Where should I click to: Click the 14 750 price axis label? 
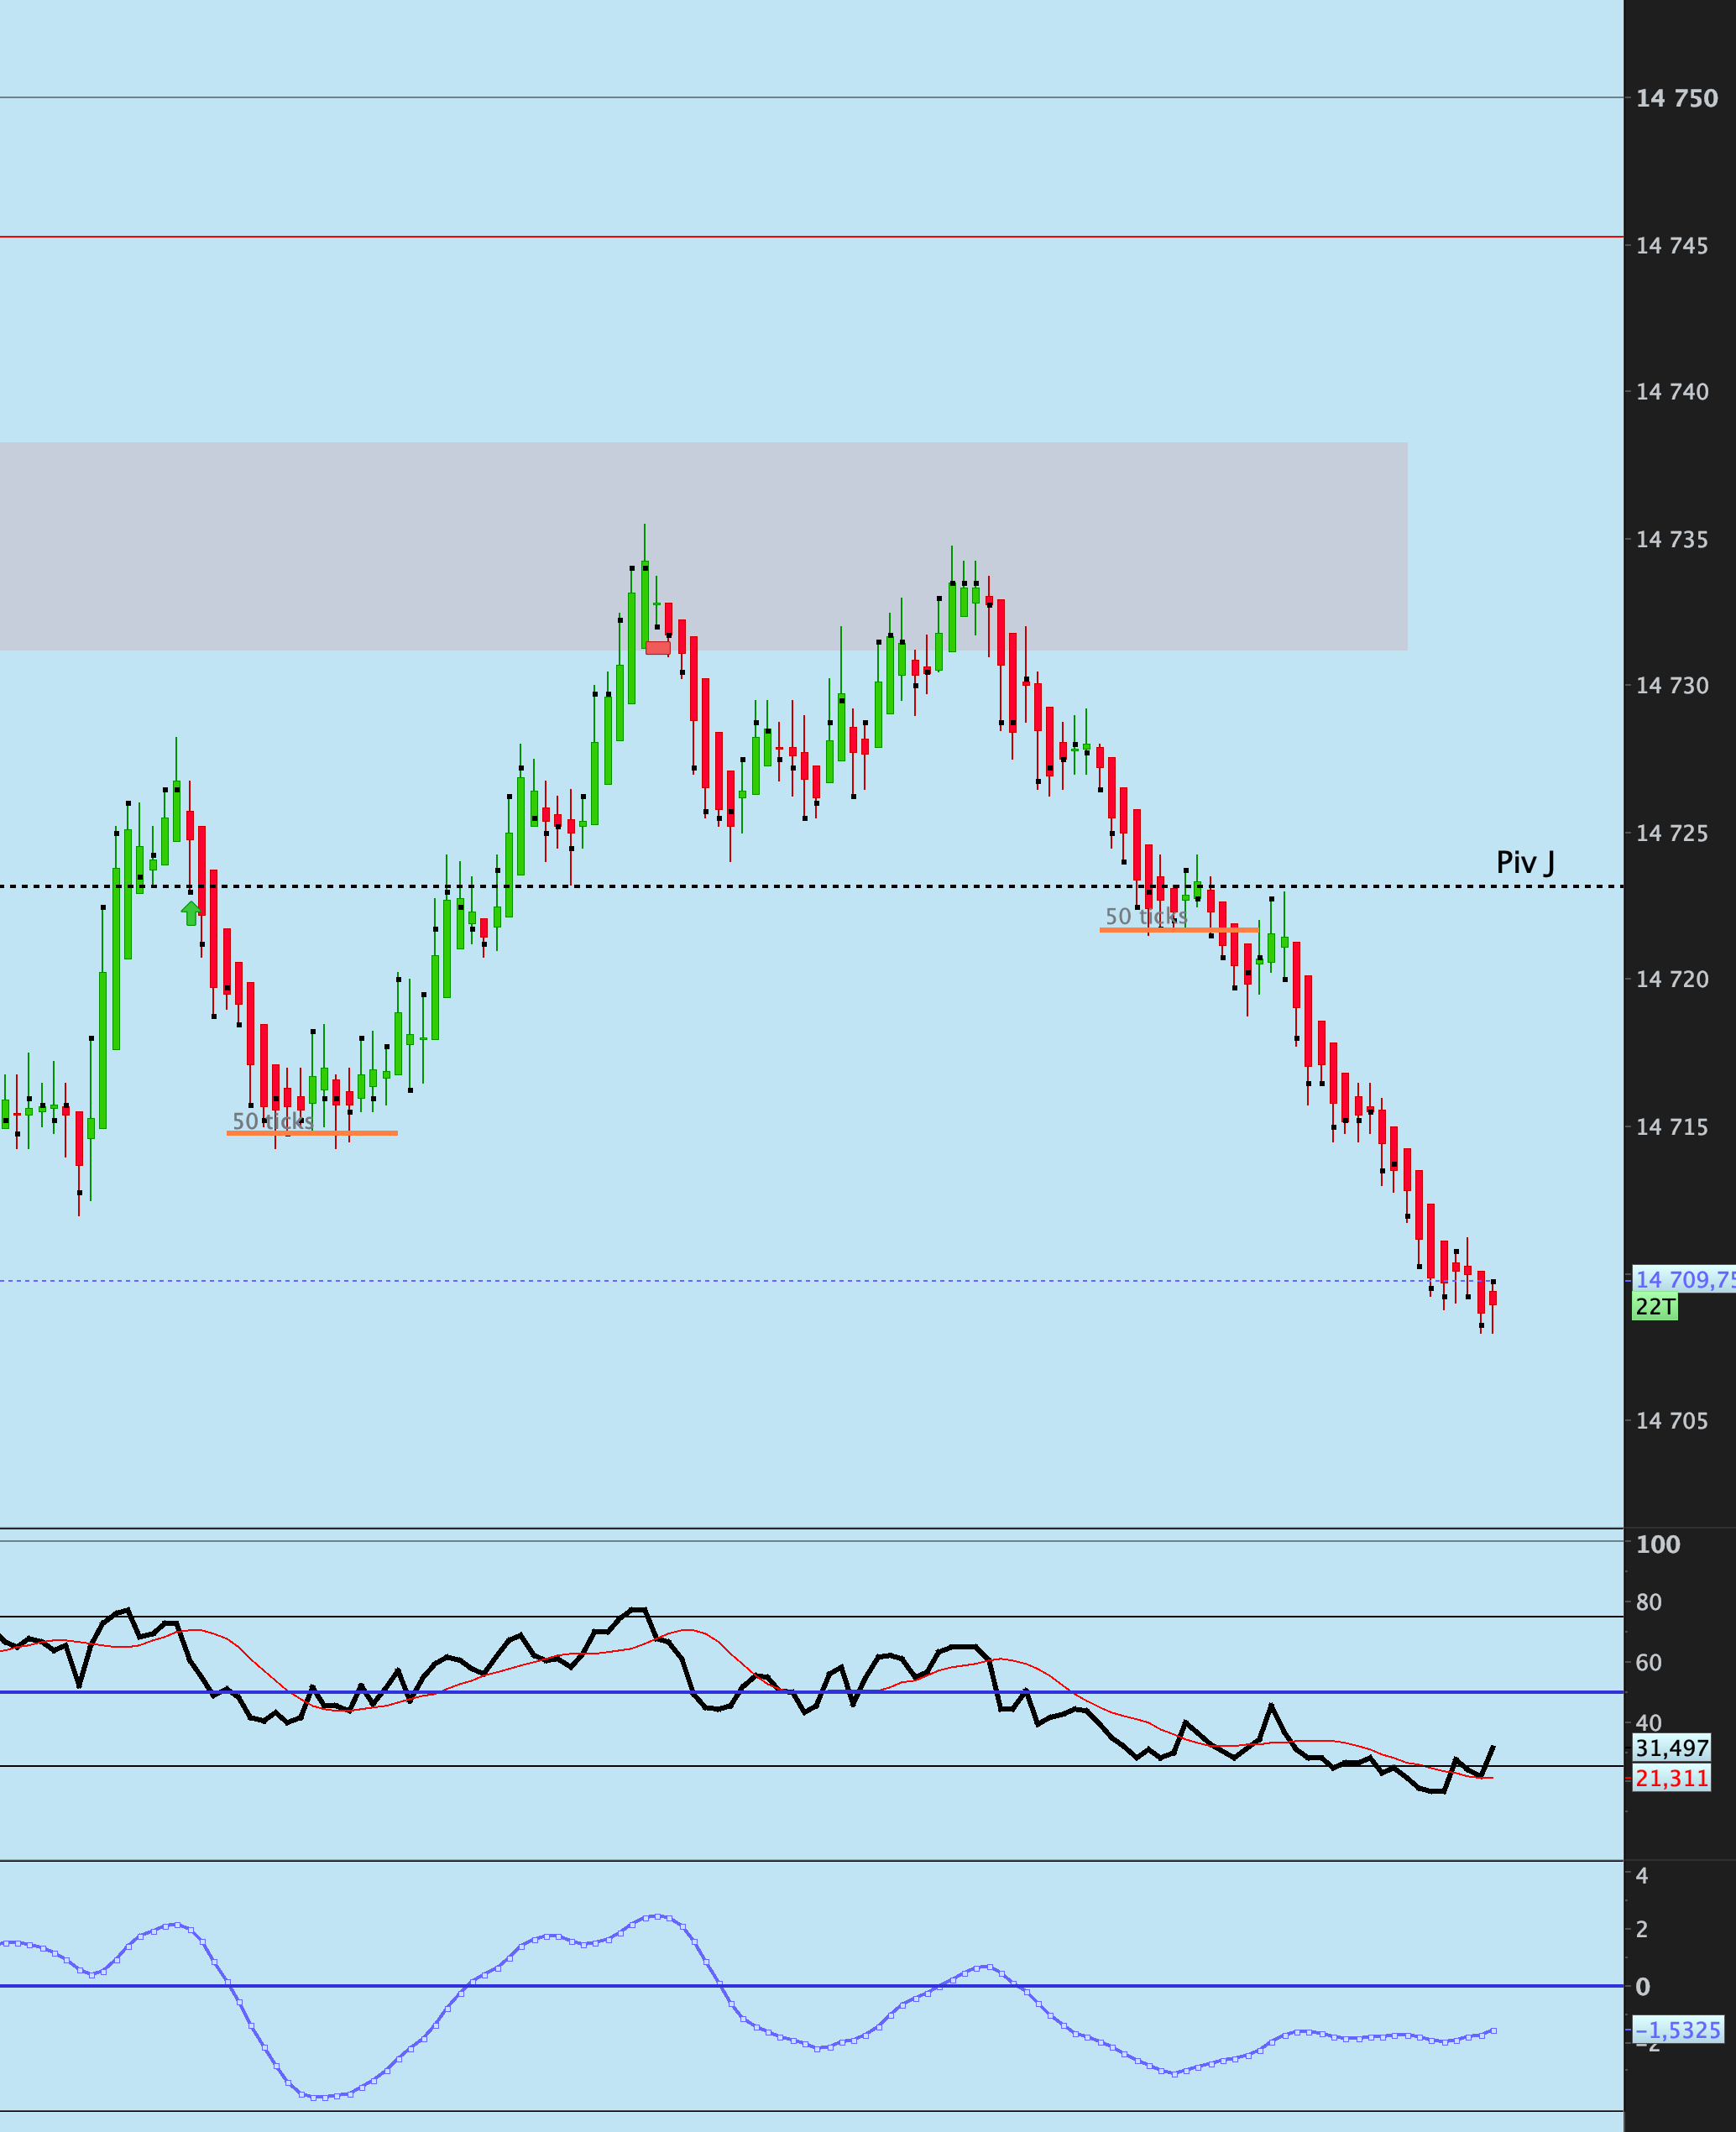[x=1676, y=98]
